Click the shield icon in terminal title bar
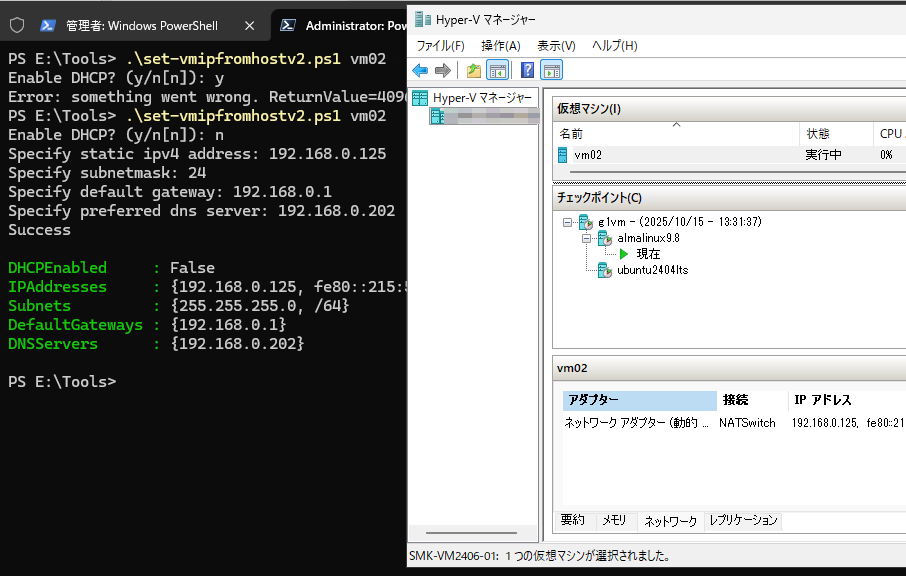The image size is (906, 576). tap(17, 25)
